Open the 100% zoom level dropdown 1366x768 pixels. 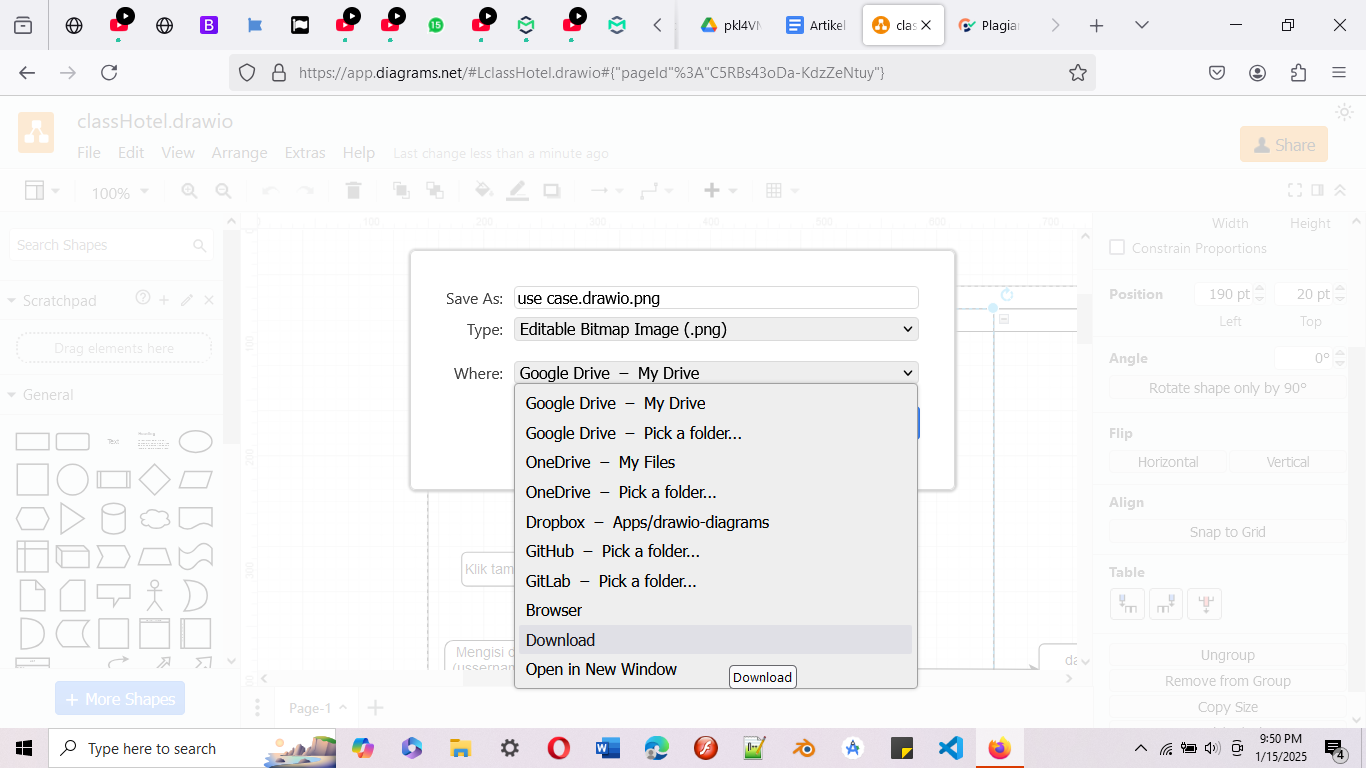[x=120, y=192]
